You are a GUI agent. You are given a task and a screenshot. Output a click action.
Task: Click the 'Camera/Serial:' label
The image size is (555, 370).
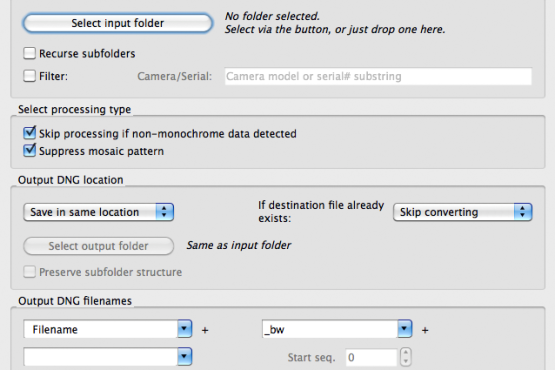[x=174, y=76]
